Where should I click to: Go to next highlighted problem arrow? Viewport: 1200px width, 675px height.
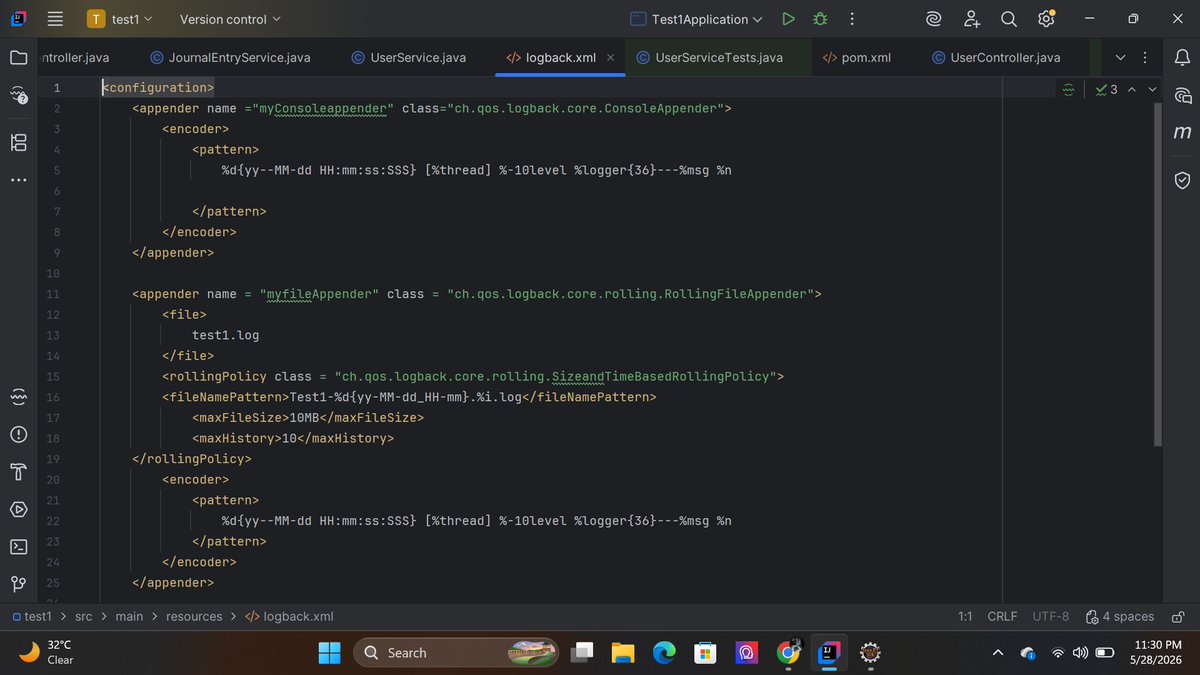tap(1152, 89)
